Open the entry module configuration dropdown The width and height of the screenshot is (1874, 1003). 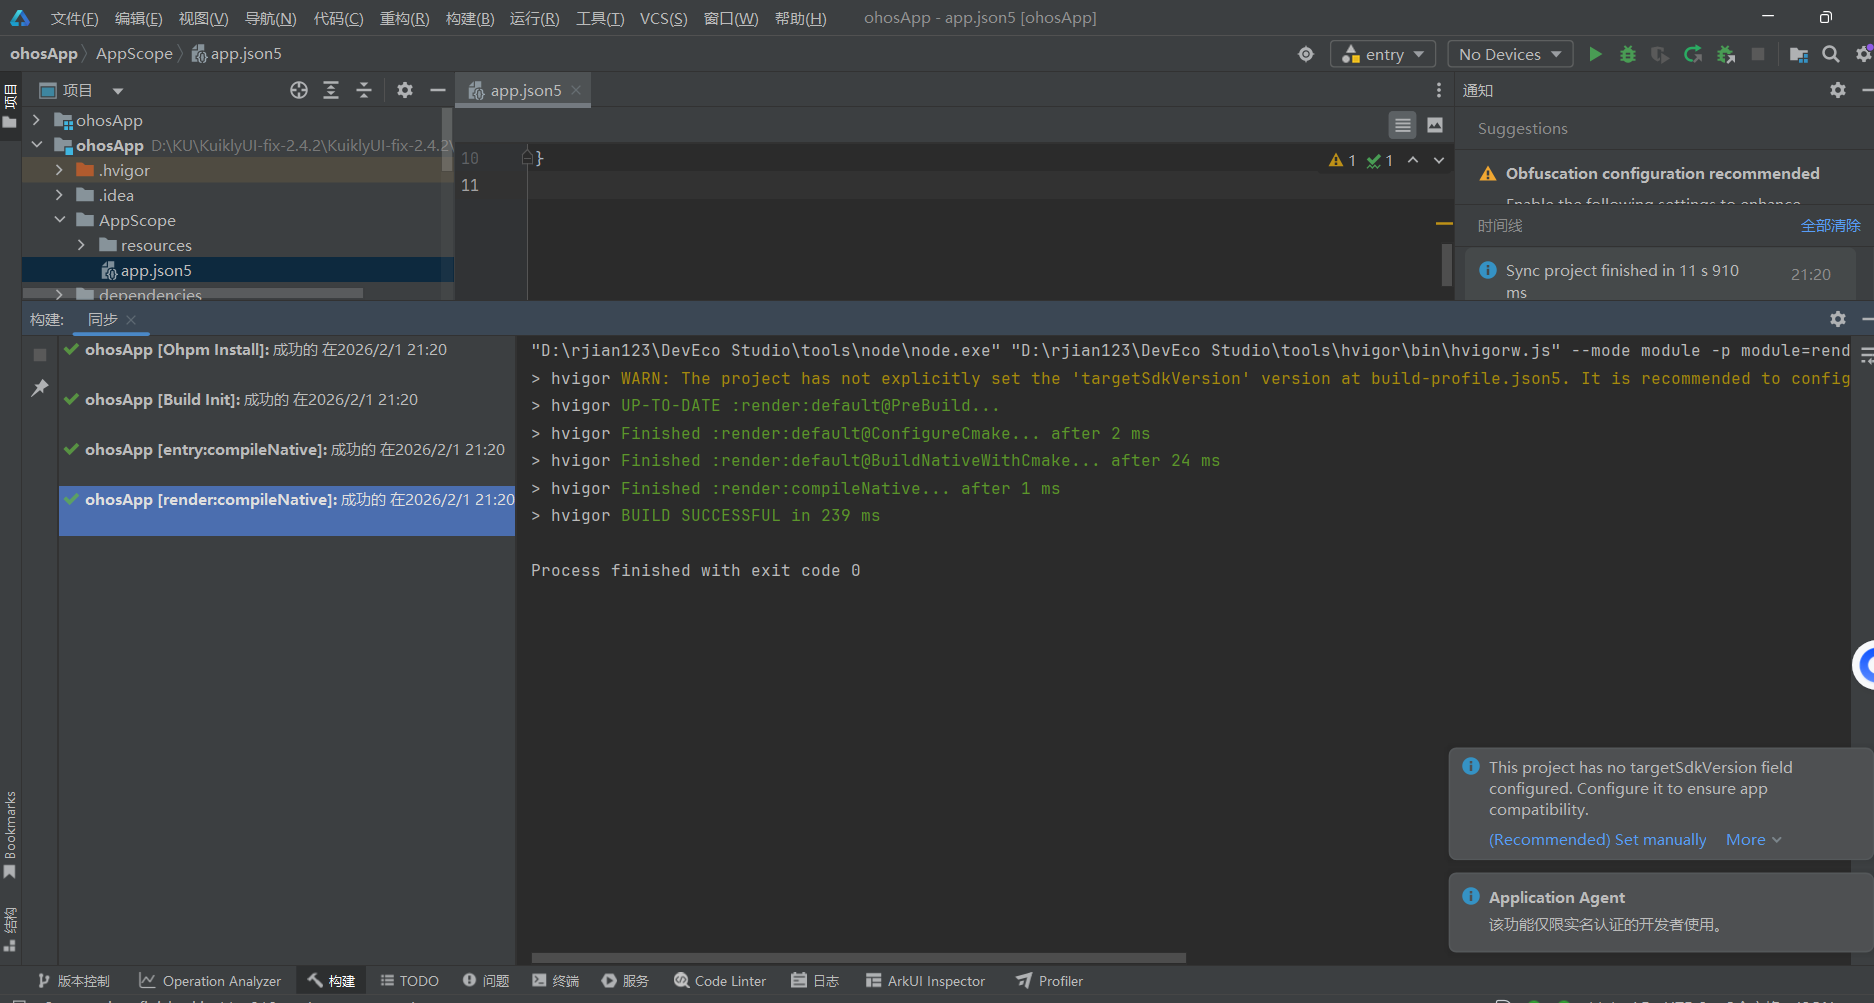point(1383,54)
